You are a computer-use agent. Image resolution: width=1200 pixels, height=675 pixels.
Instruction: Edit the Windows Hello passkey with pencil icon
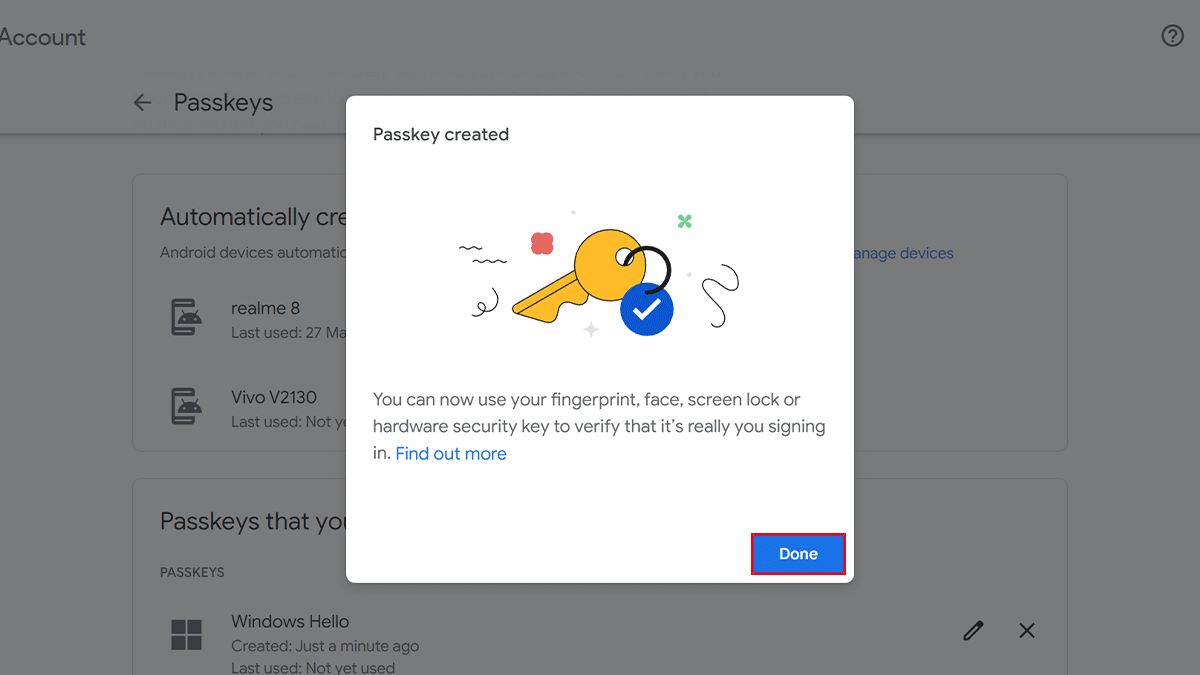coord(973,630)
